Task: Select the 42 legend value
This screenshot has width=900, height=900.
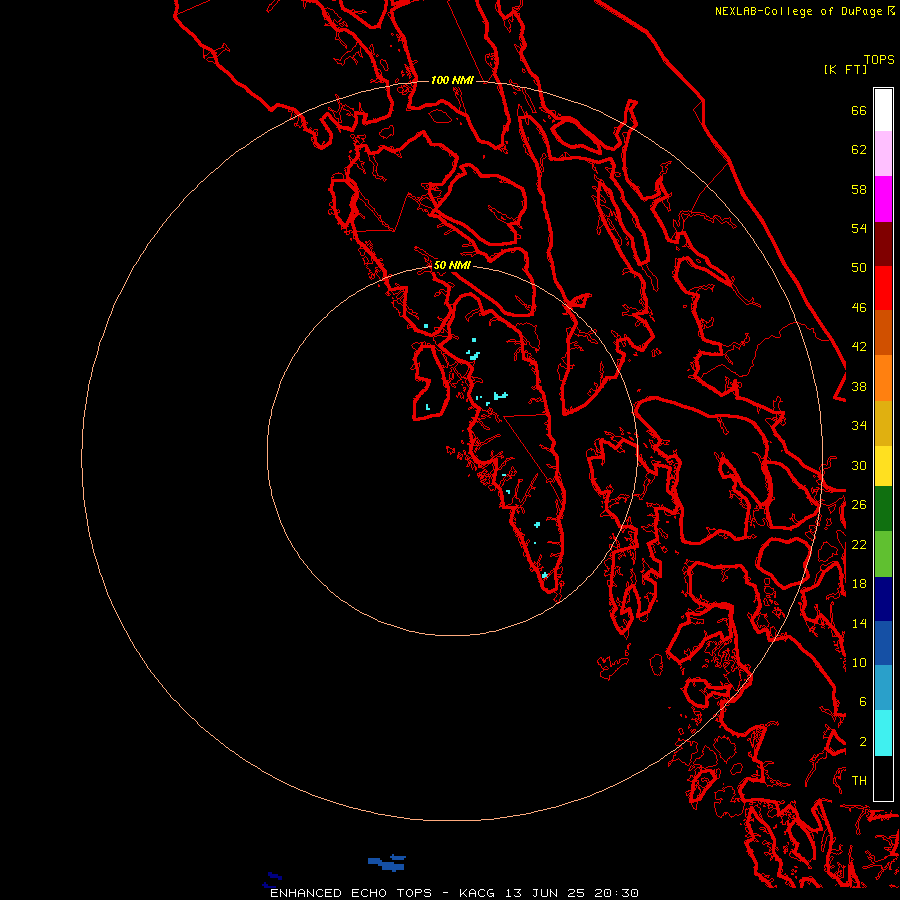Action: [x=859, y=347]
